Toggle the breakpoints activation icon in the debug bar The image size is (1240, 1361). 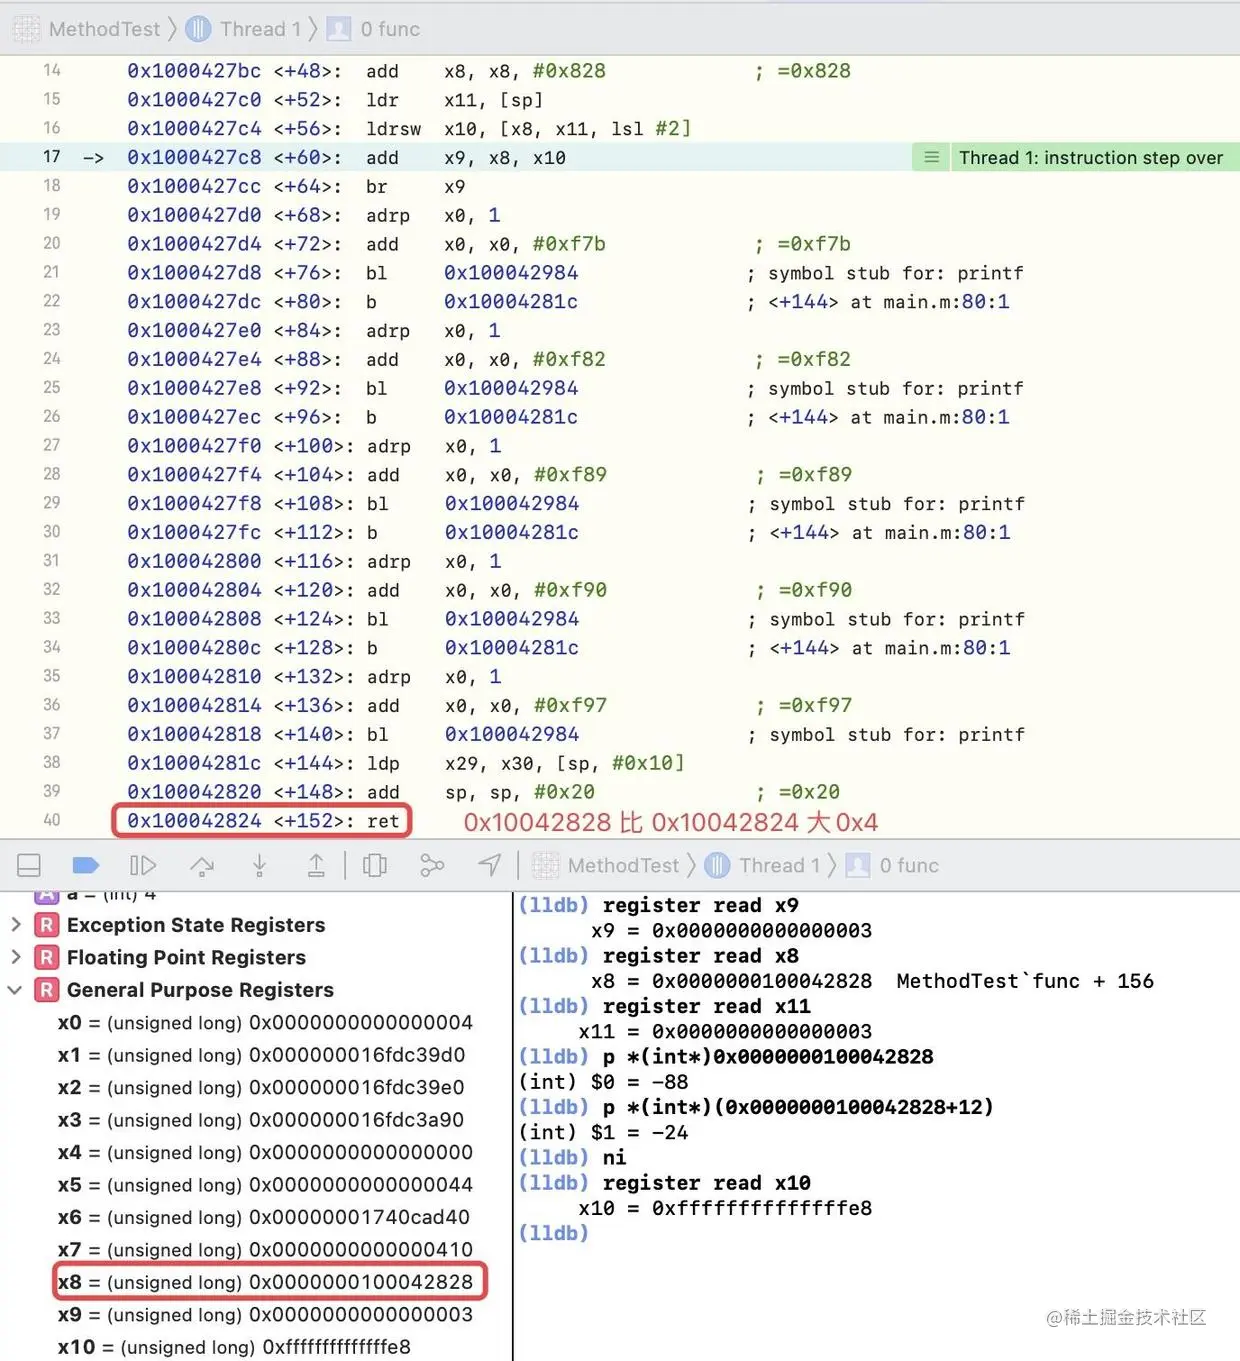[87, 865]
